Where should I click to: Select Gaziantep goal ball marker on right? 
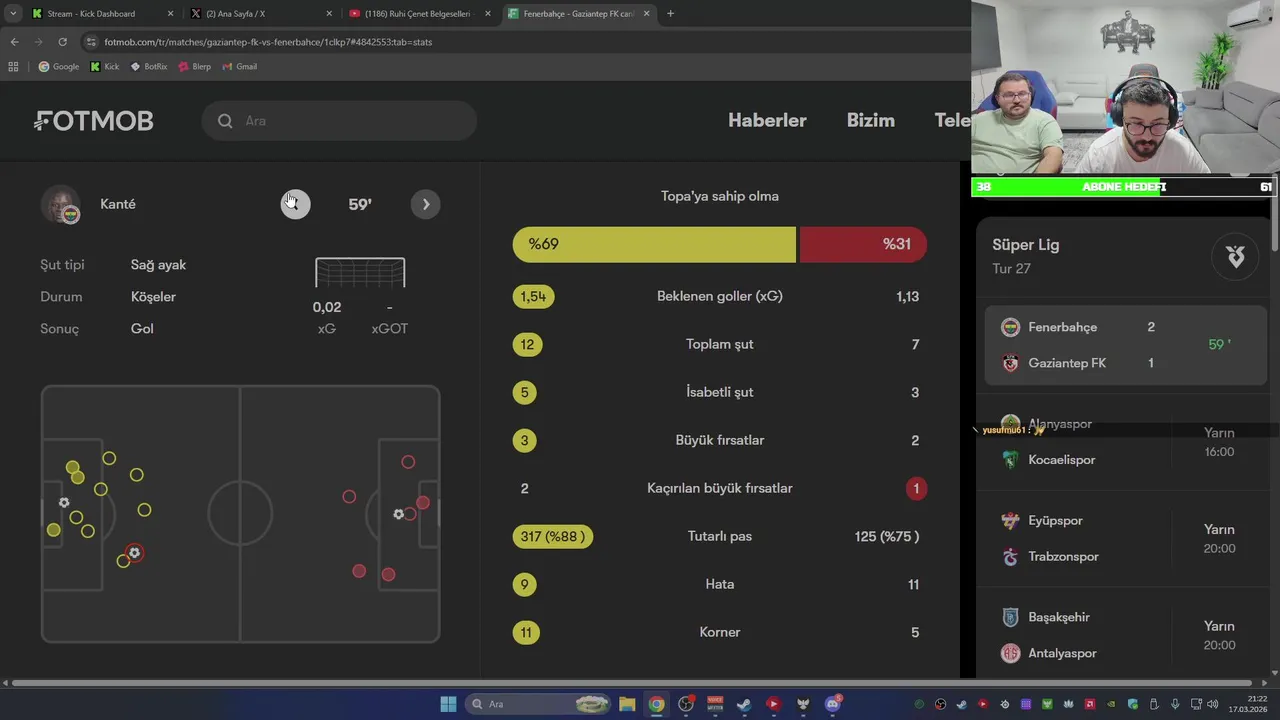coord(398,514)
